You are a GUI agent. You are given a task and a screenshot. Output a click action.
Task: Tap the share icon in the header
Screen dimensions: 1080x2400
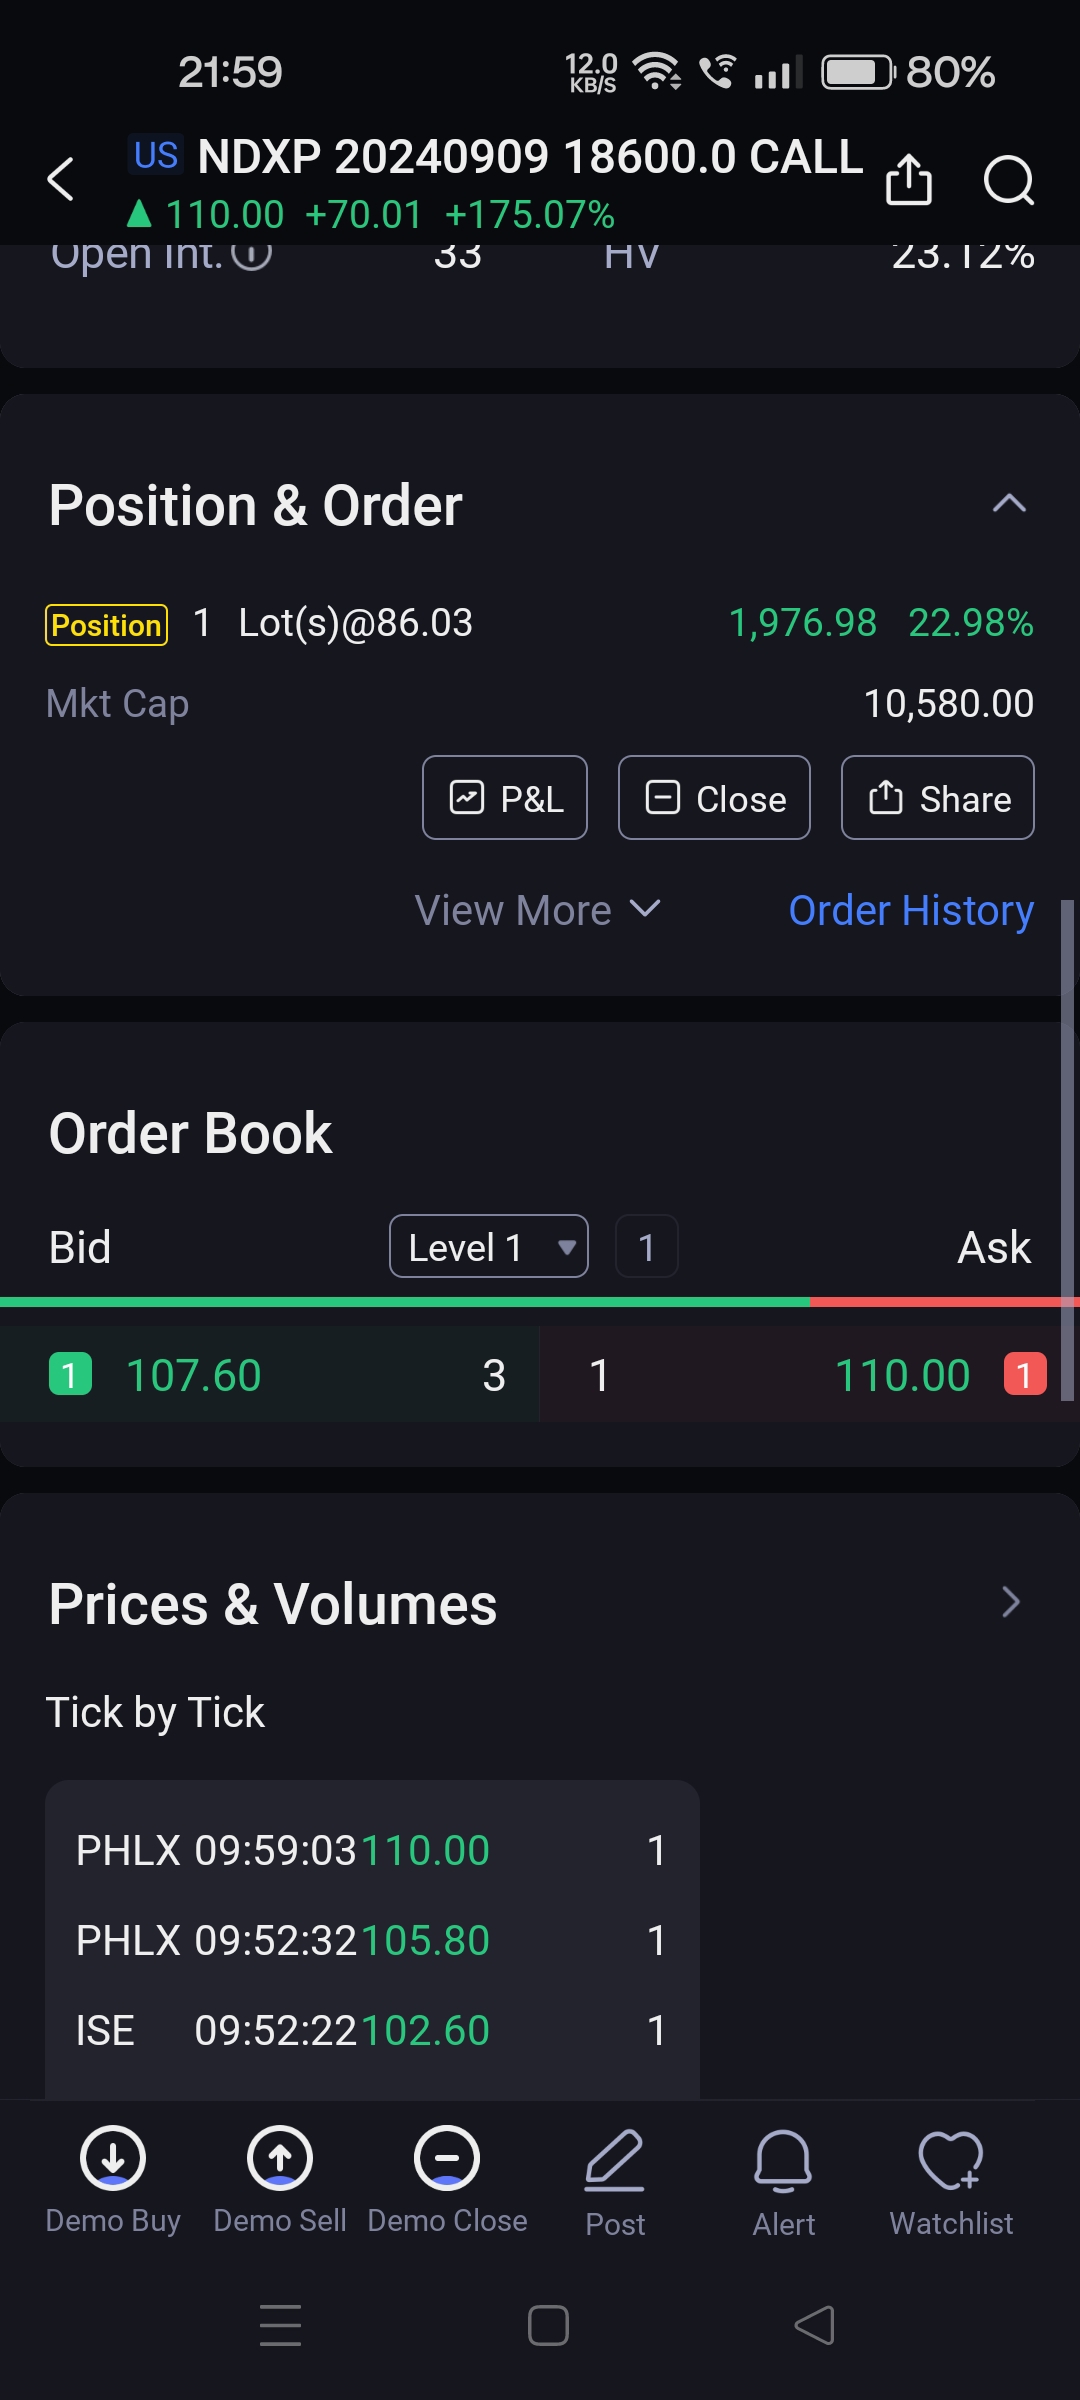[908, 180]
